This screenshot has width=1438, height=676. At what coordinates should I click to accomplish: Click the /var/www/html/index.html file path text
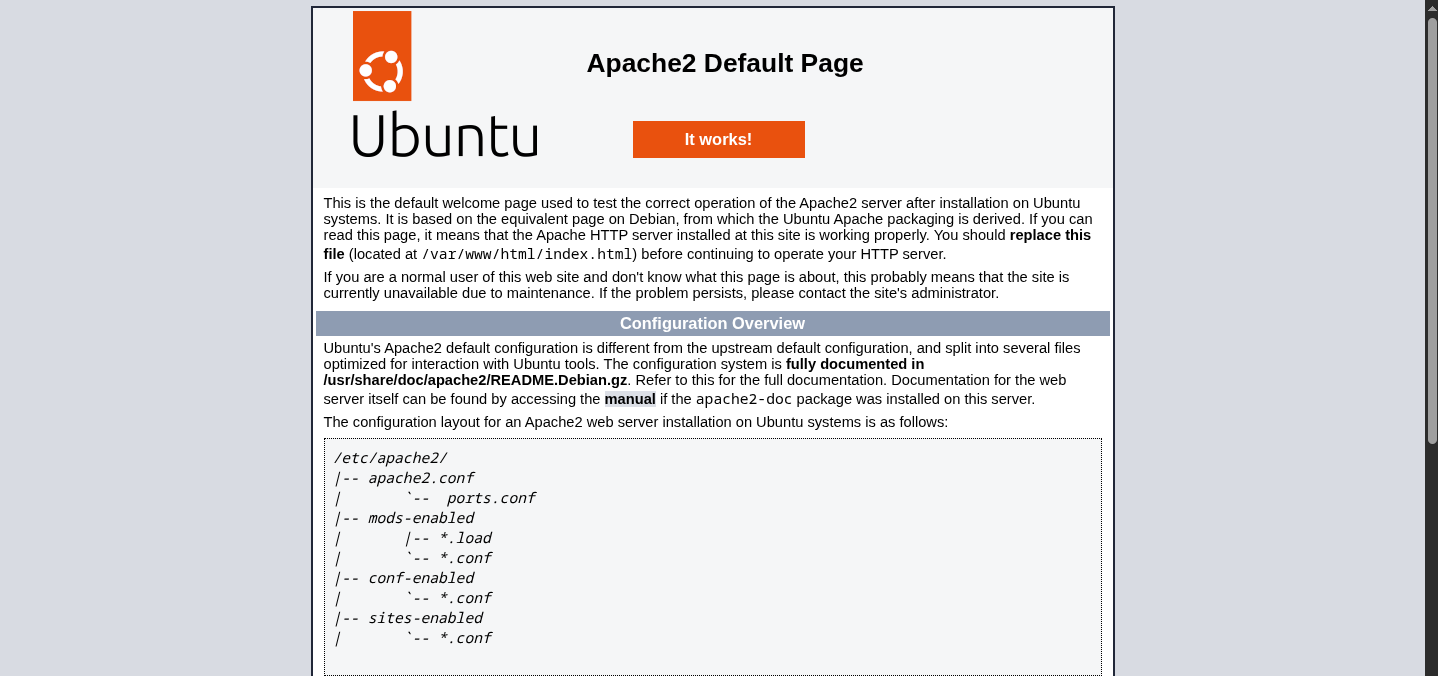coord(527,254)
